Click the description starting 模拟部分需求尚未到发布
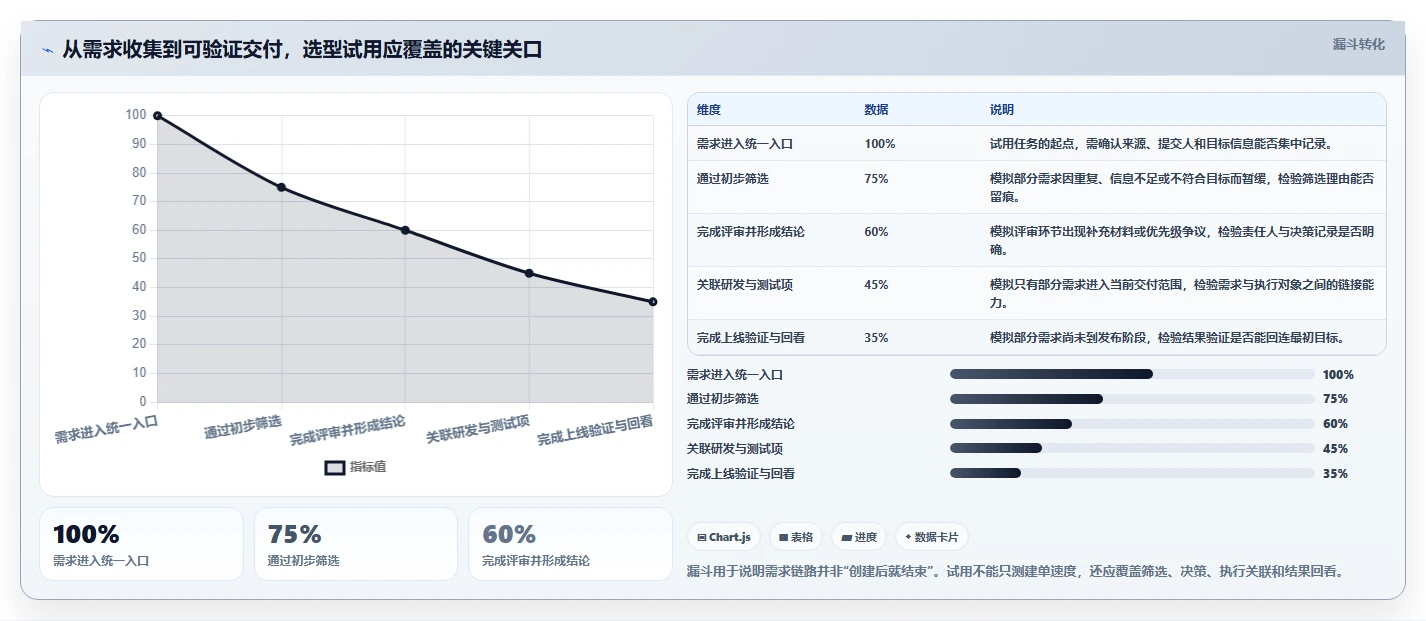 click(1167, 338)
